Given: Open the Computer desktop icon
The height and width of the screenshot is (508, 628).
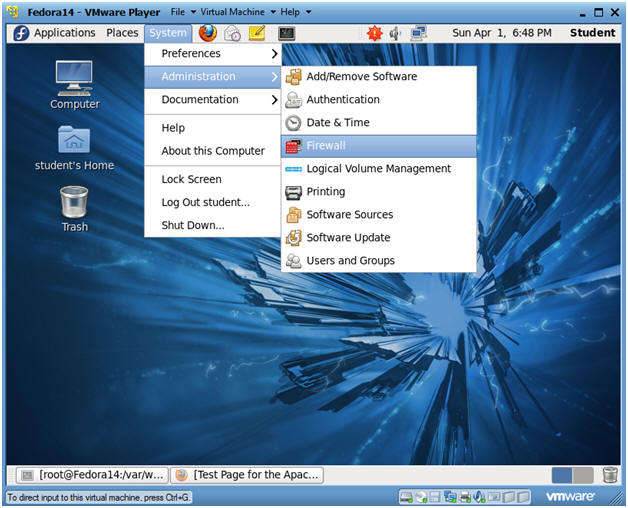Looking at the screenshot, I should pos(74,84).
